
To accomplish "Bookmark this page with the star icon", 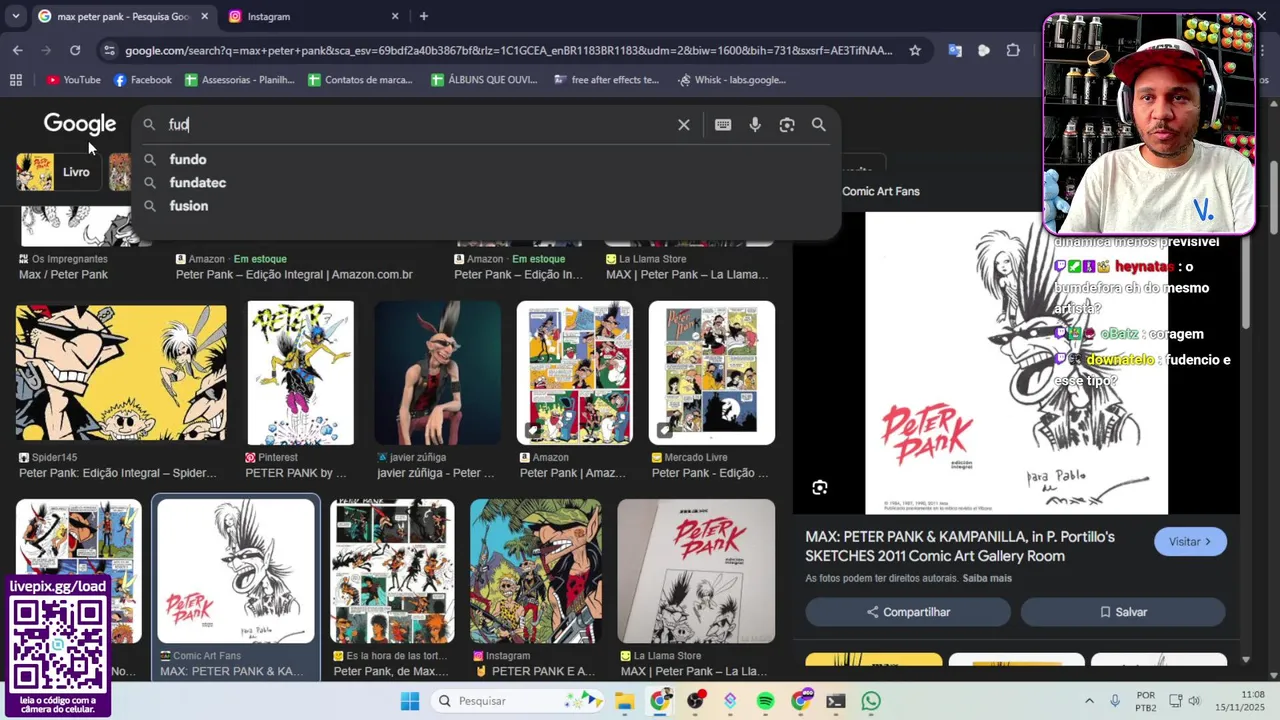I will pyautogui.click(x=915, y=50).
